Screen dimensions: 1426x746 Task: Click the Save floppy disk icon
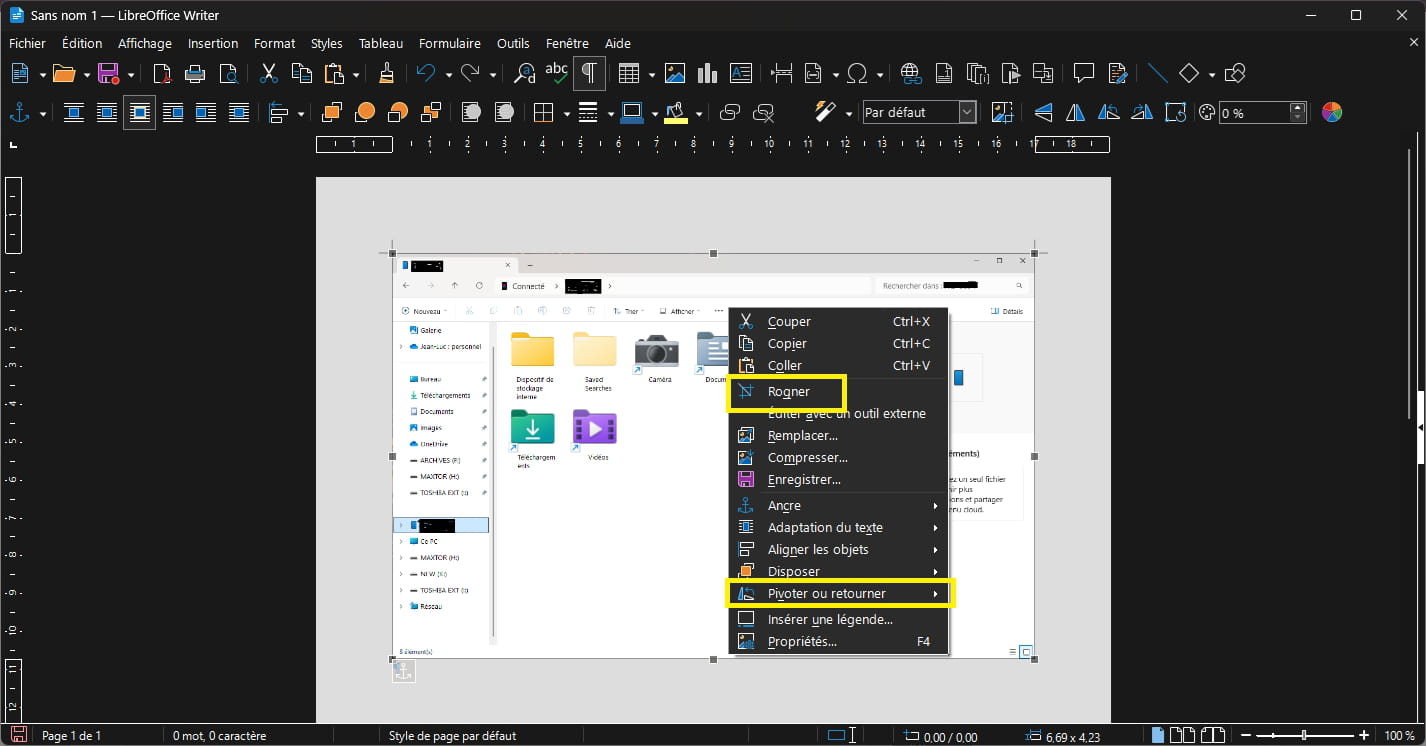[x=108, y=73]
